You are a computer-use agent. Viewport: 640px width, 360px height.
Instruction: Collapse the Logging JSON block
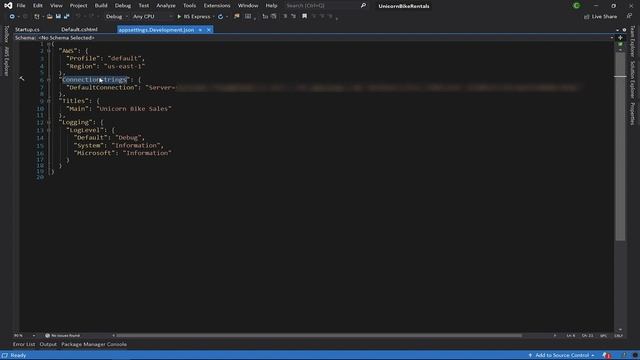[x=49, y=122]
